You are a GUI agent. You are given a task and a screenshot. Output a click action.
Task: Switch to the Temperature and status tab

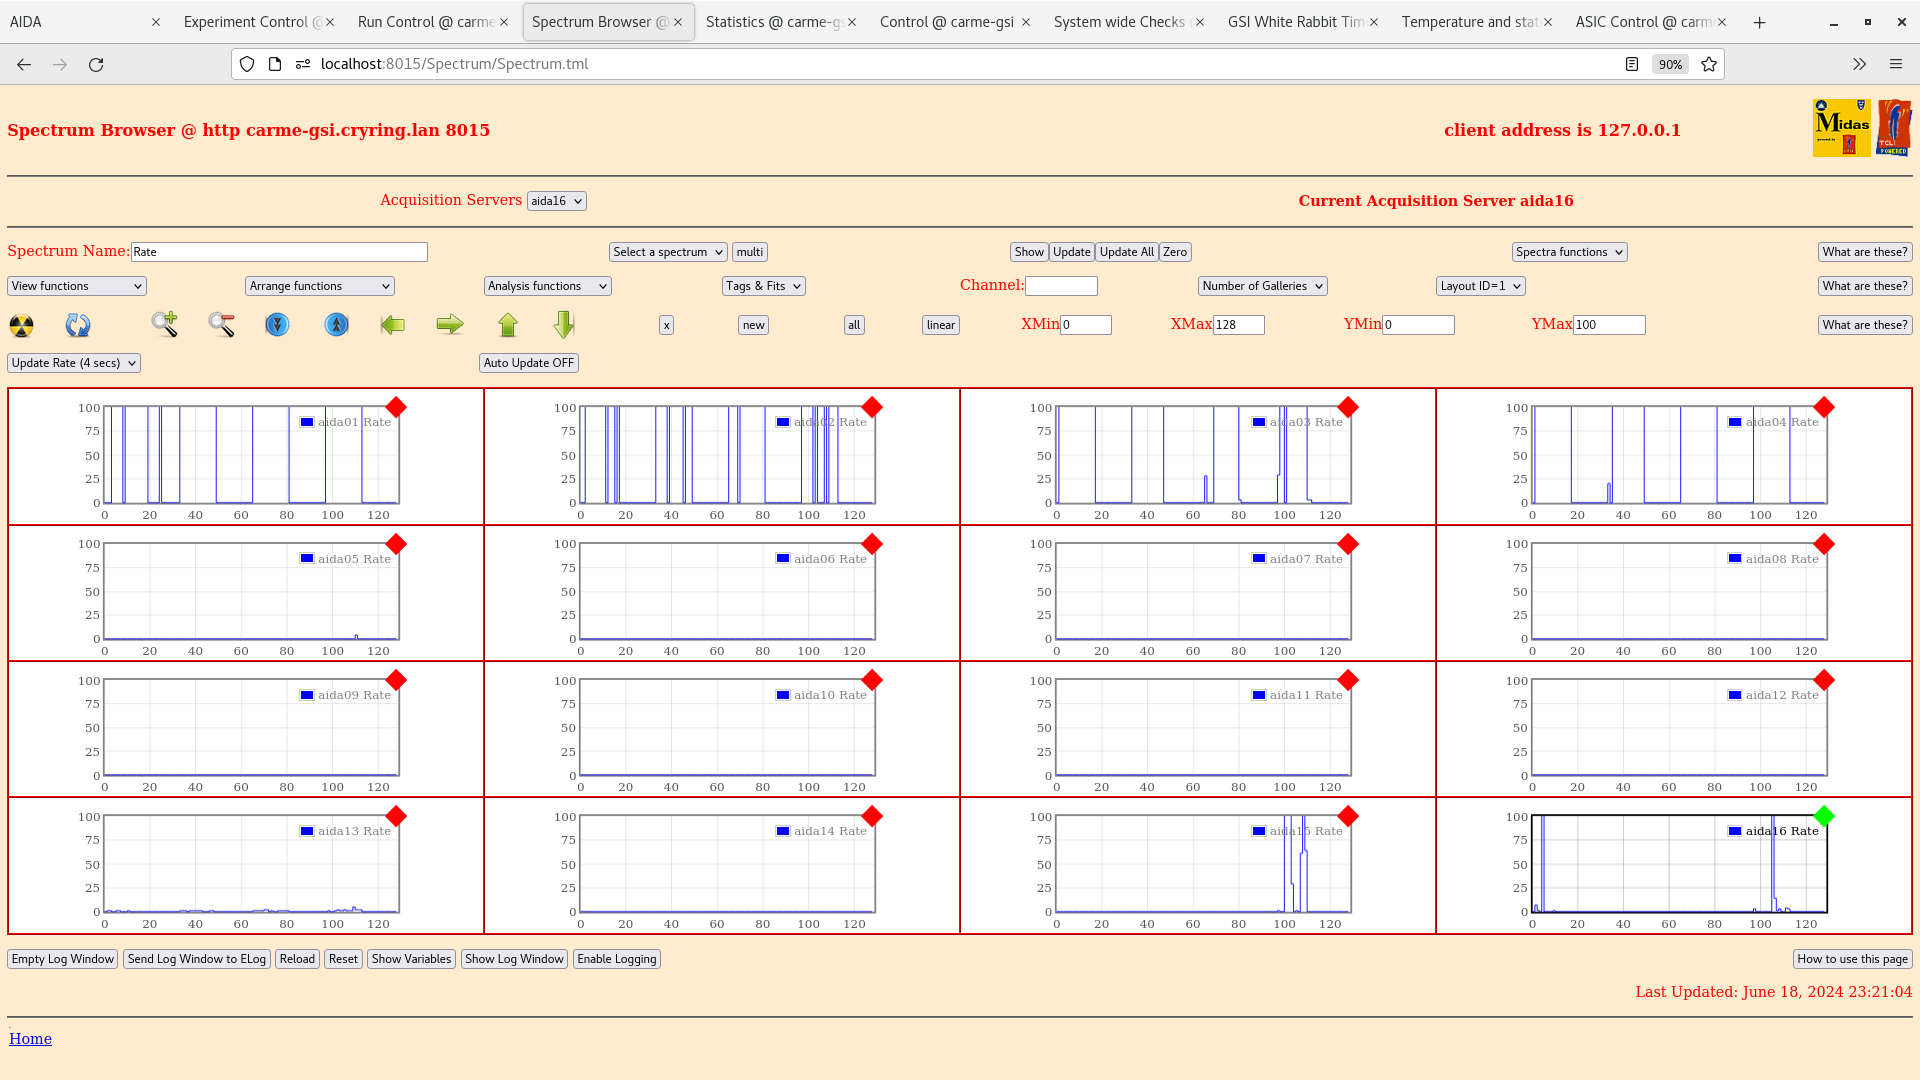1469,22
